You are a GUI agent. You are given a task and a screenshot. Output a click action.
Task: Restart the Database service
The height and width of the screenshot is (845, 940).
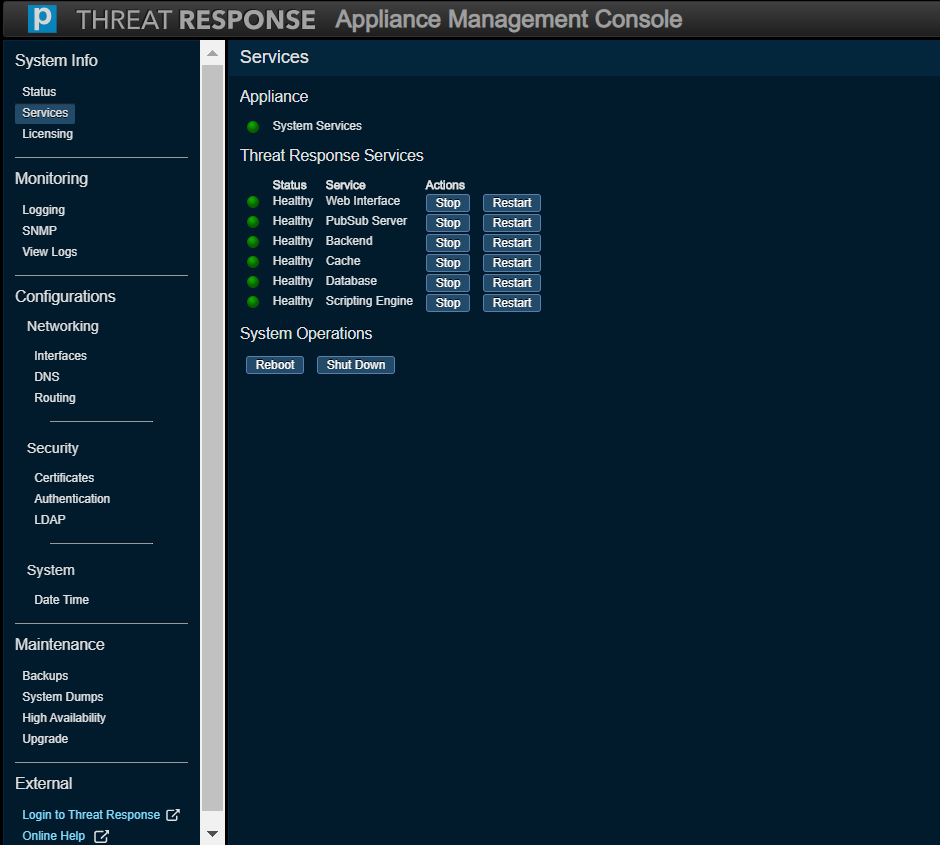[x=512, y=282]
